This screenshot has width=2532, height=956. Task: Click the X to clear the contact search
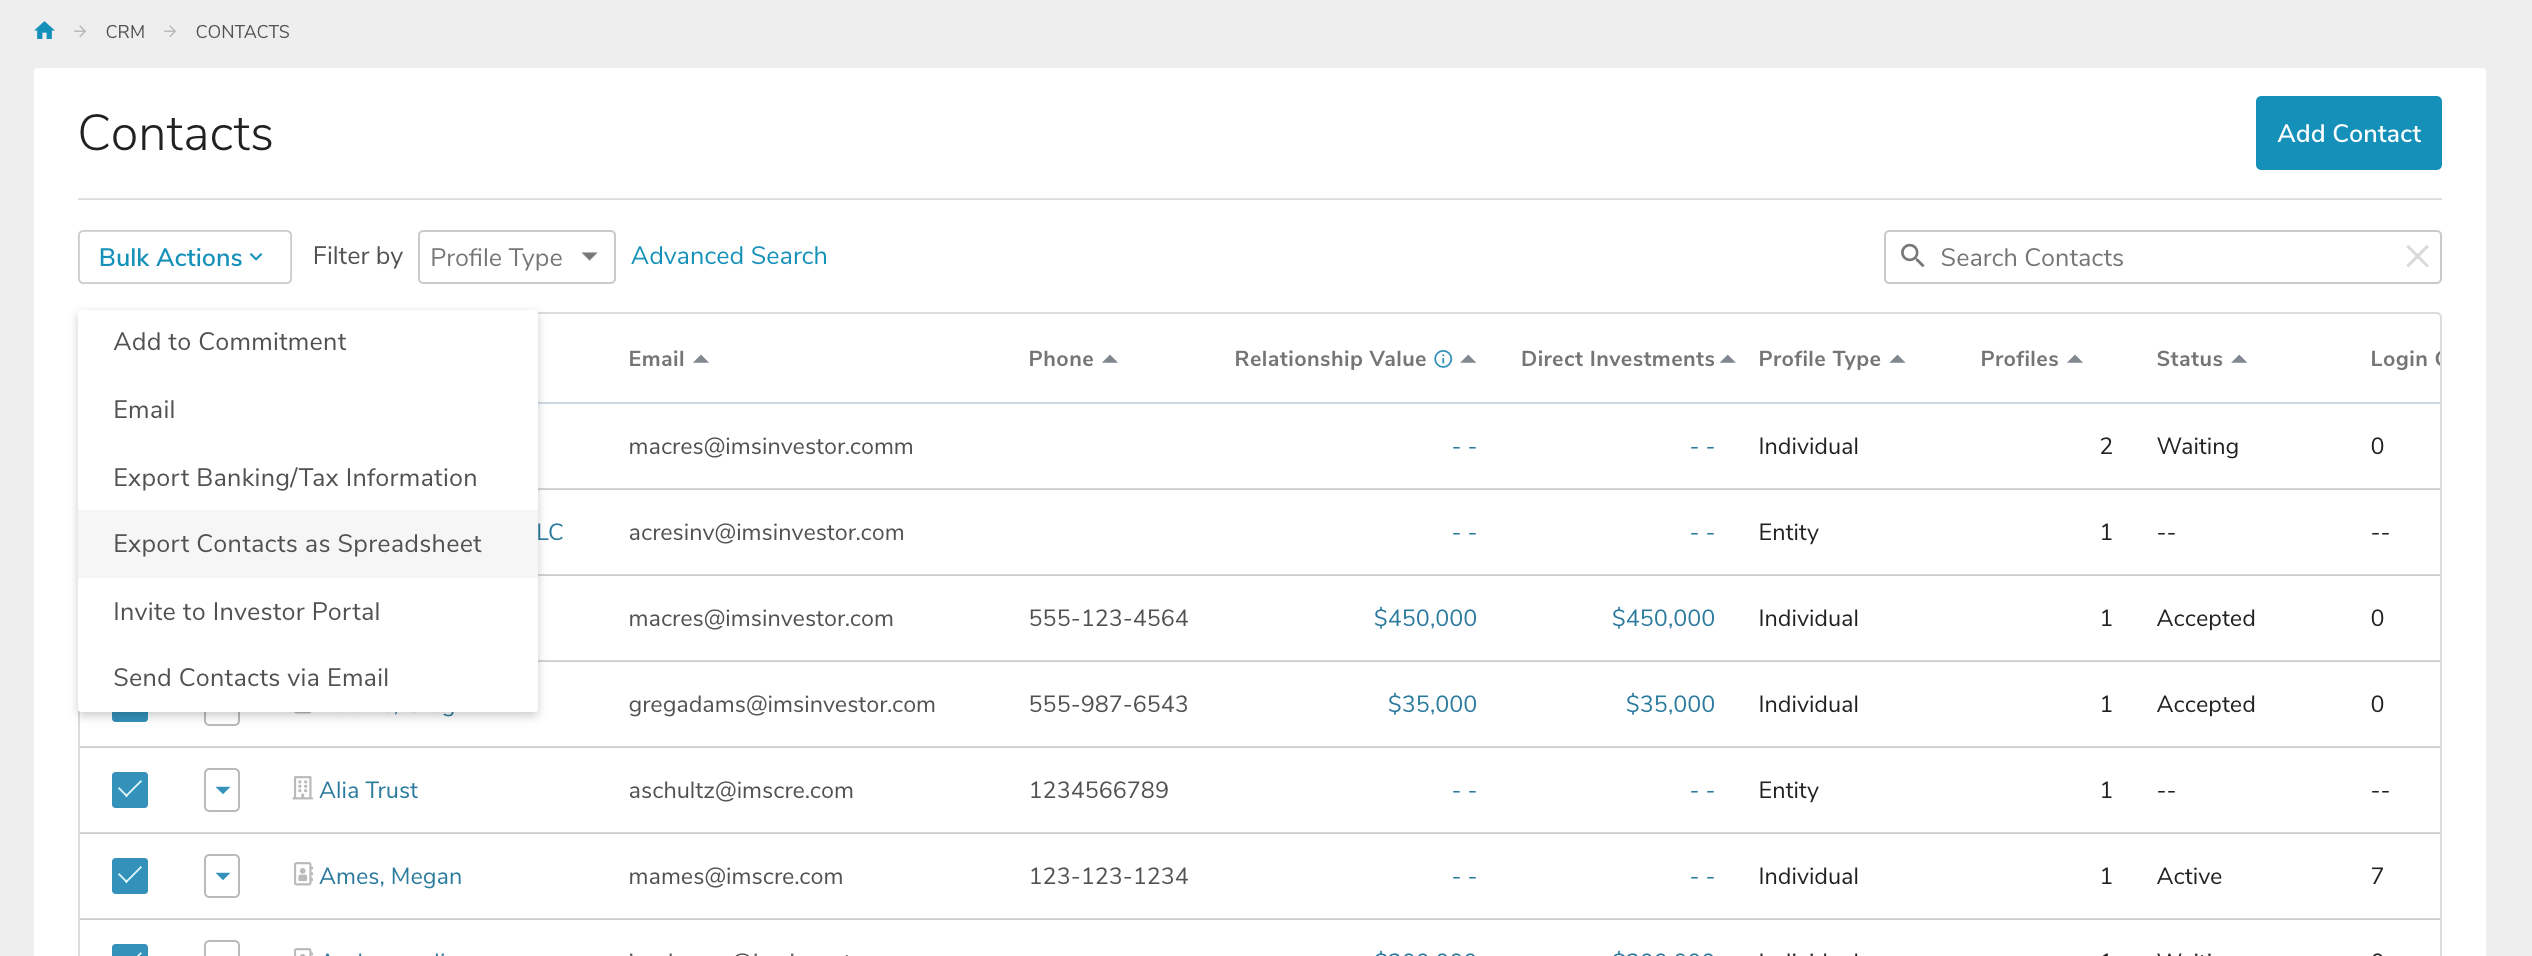pos(2418,256)
